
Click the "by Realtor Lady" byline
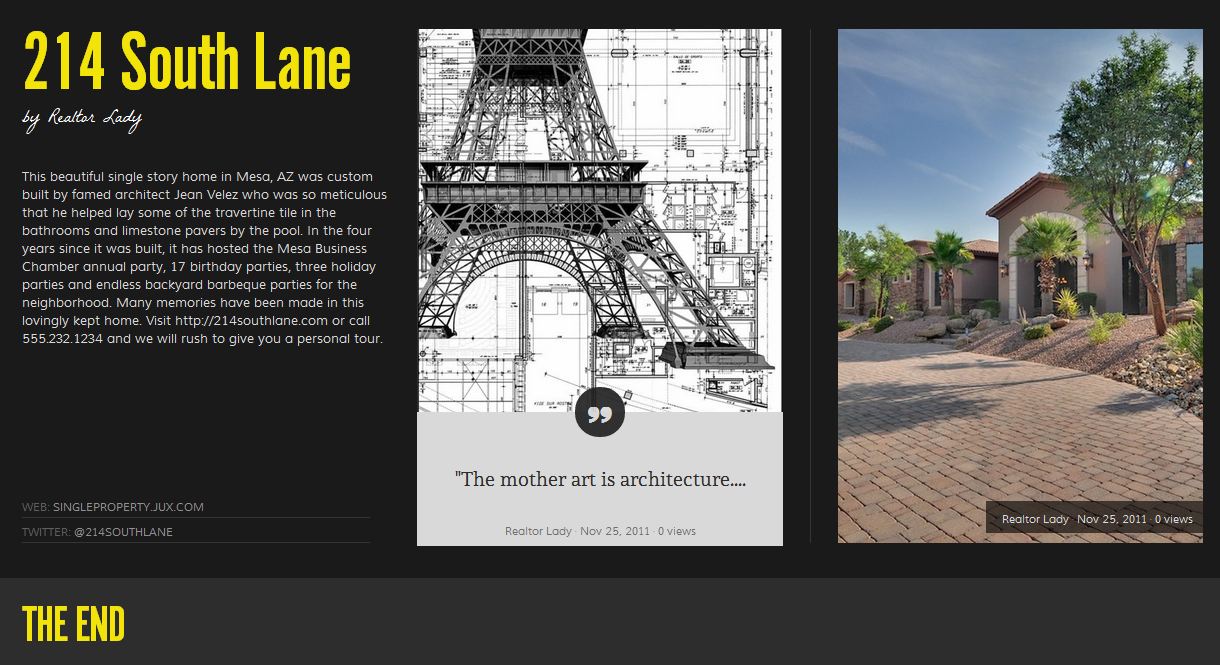tap(82, 119)
